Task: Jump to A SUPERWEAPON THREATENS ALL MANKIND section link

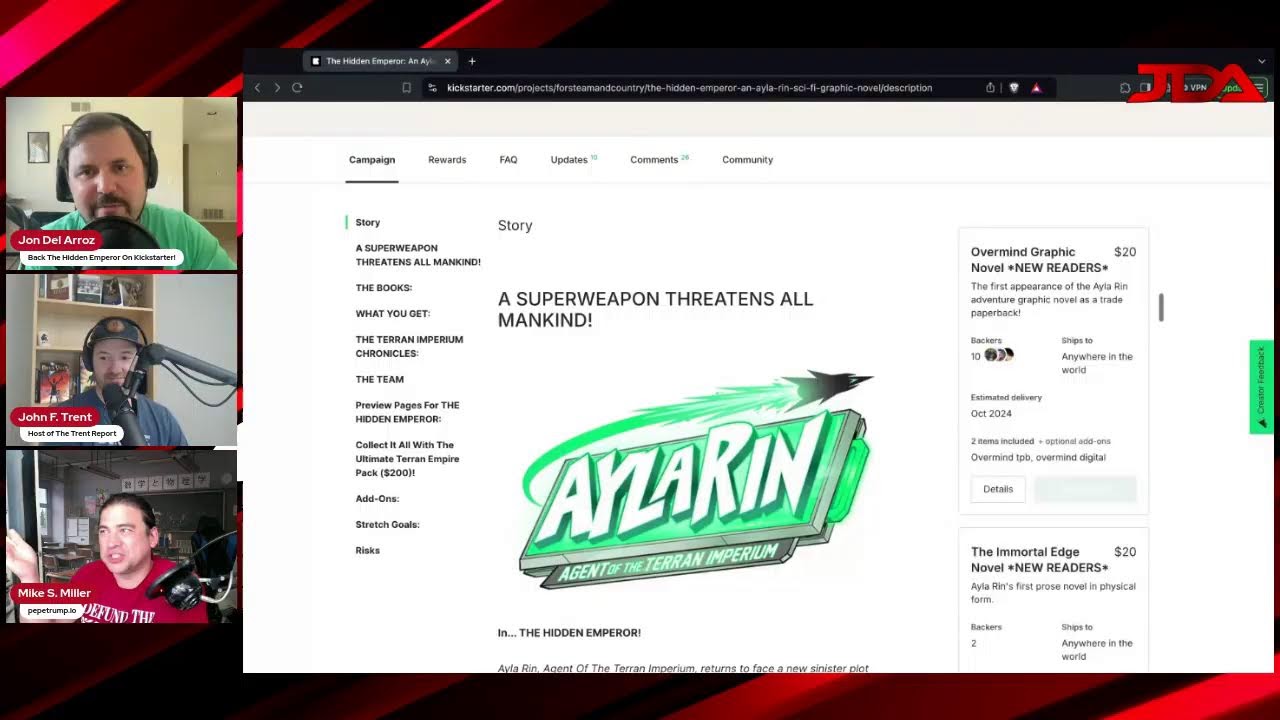Action: pyautogui.click(x=418, y=255)
